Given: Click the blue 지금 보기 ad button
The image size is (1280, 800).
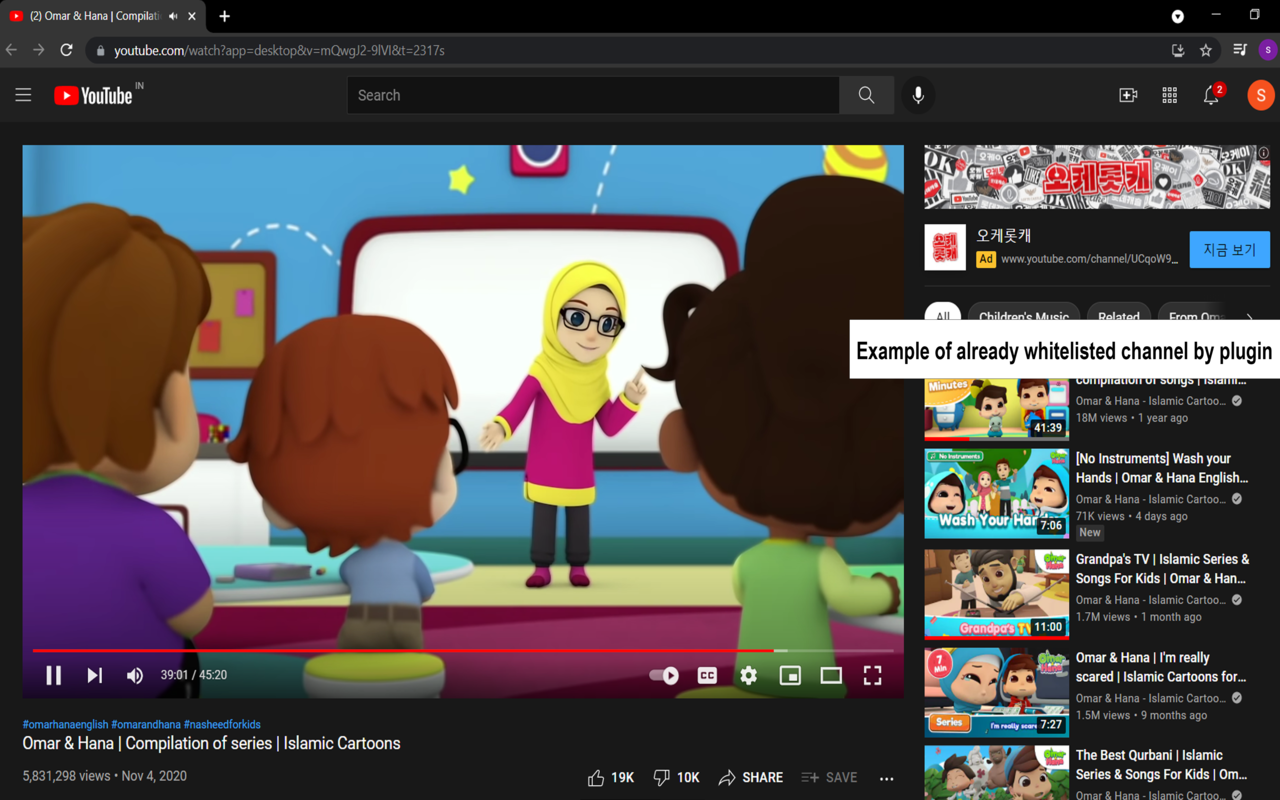Looking at the screenshot, I should [x=1229, y=249].
